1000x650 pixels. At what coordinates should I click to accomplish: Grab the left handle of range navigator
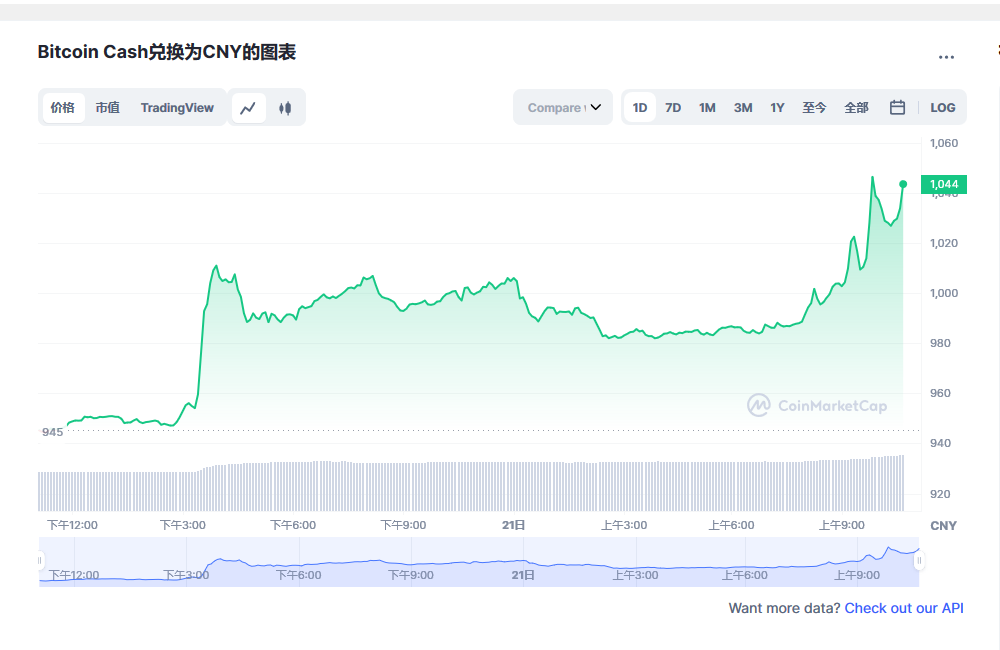click(40, 561)
